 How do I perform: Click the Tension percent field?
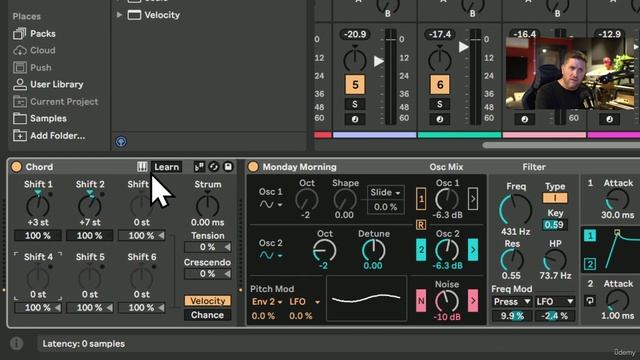[208, 247]
